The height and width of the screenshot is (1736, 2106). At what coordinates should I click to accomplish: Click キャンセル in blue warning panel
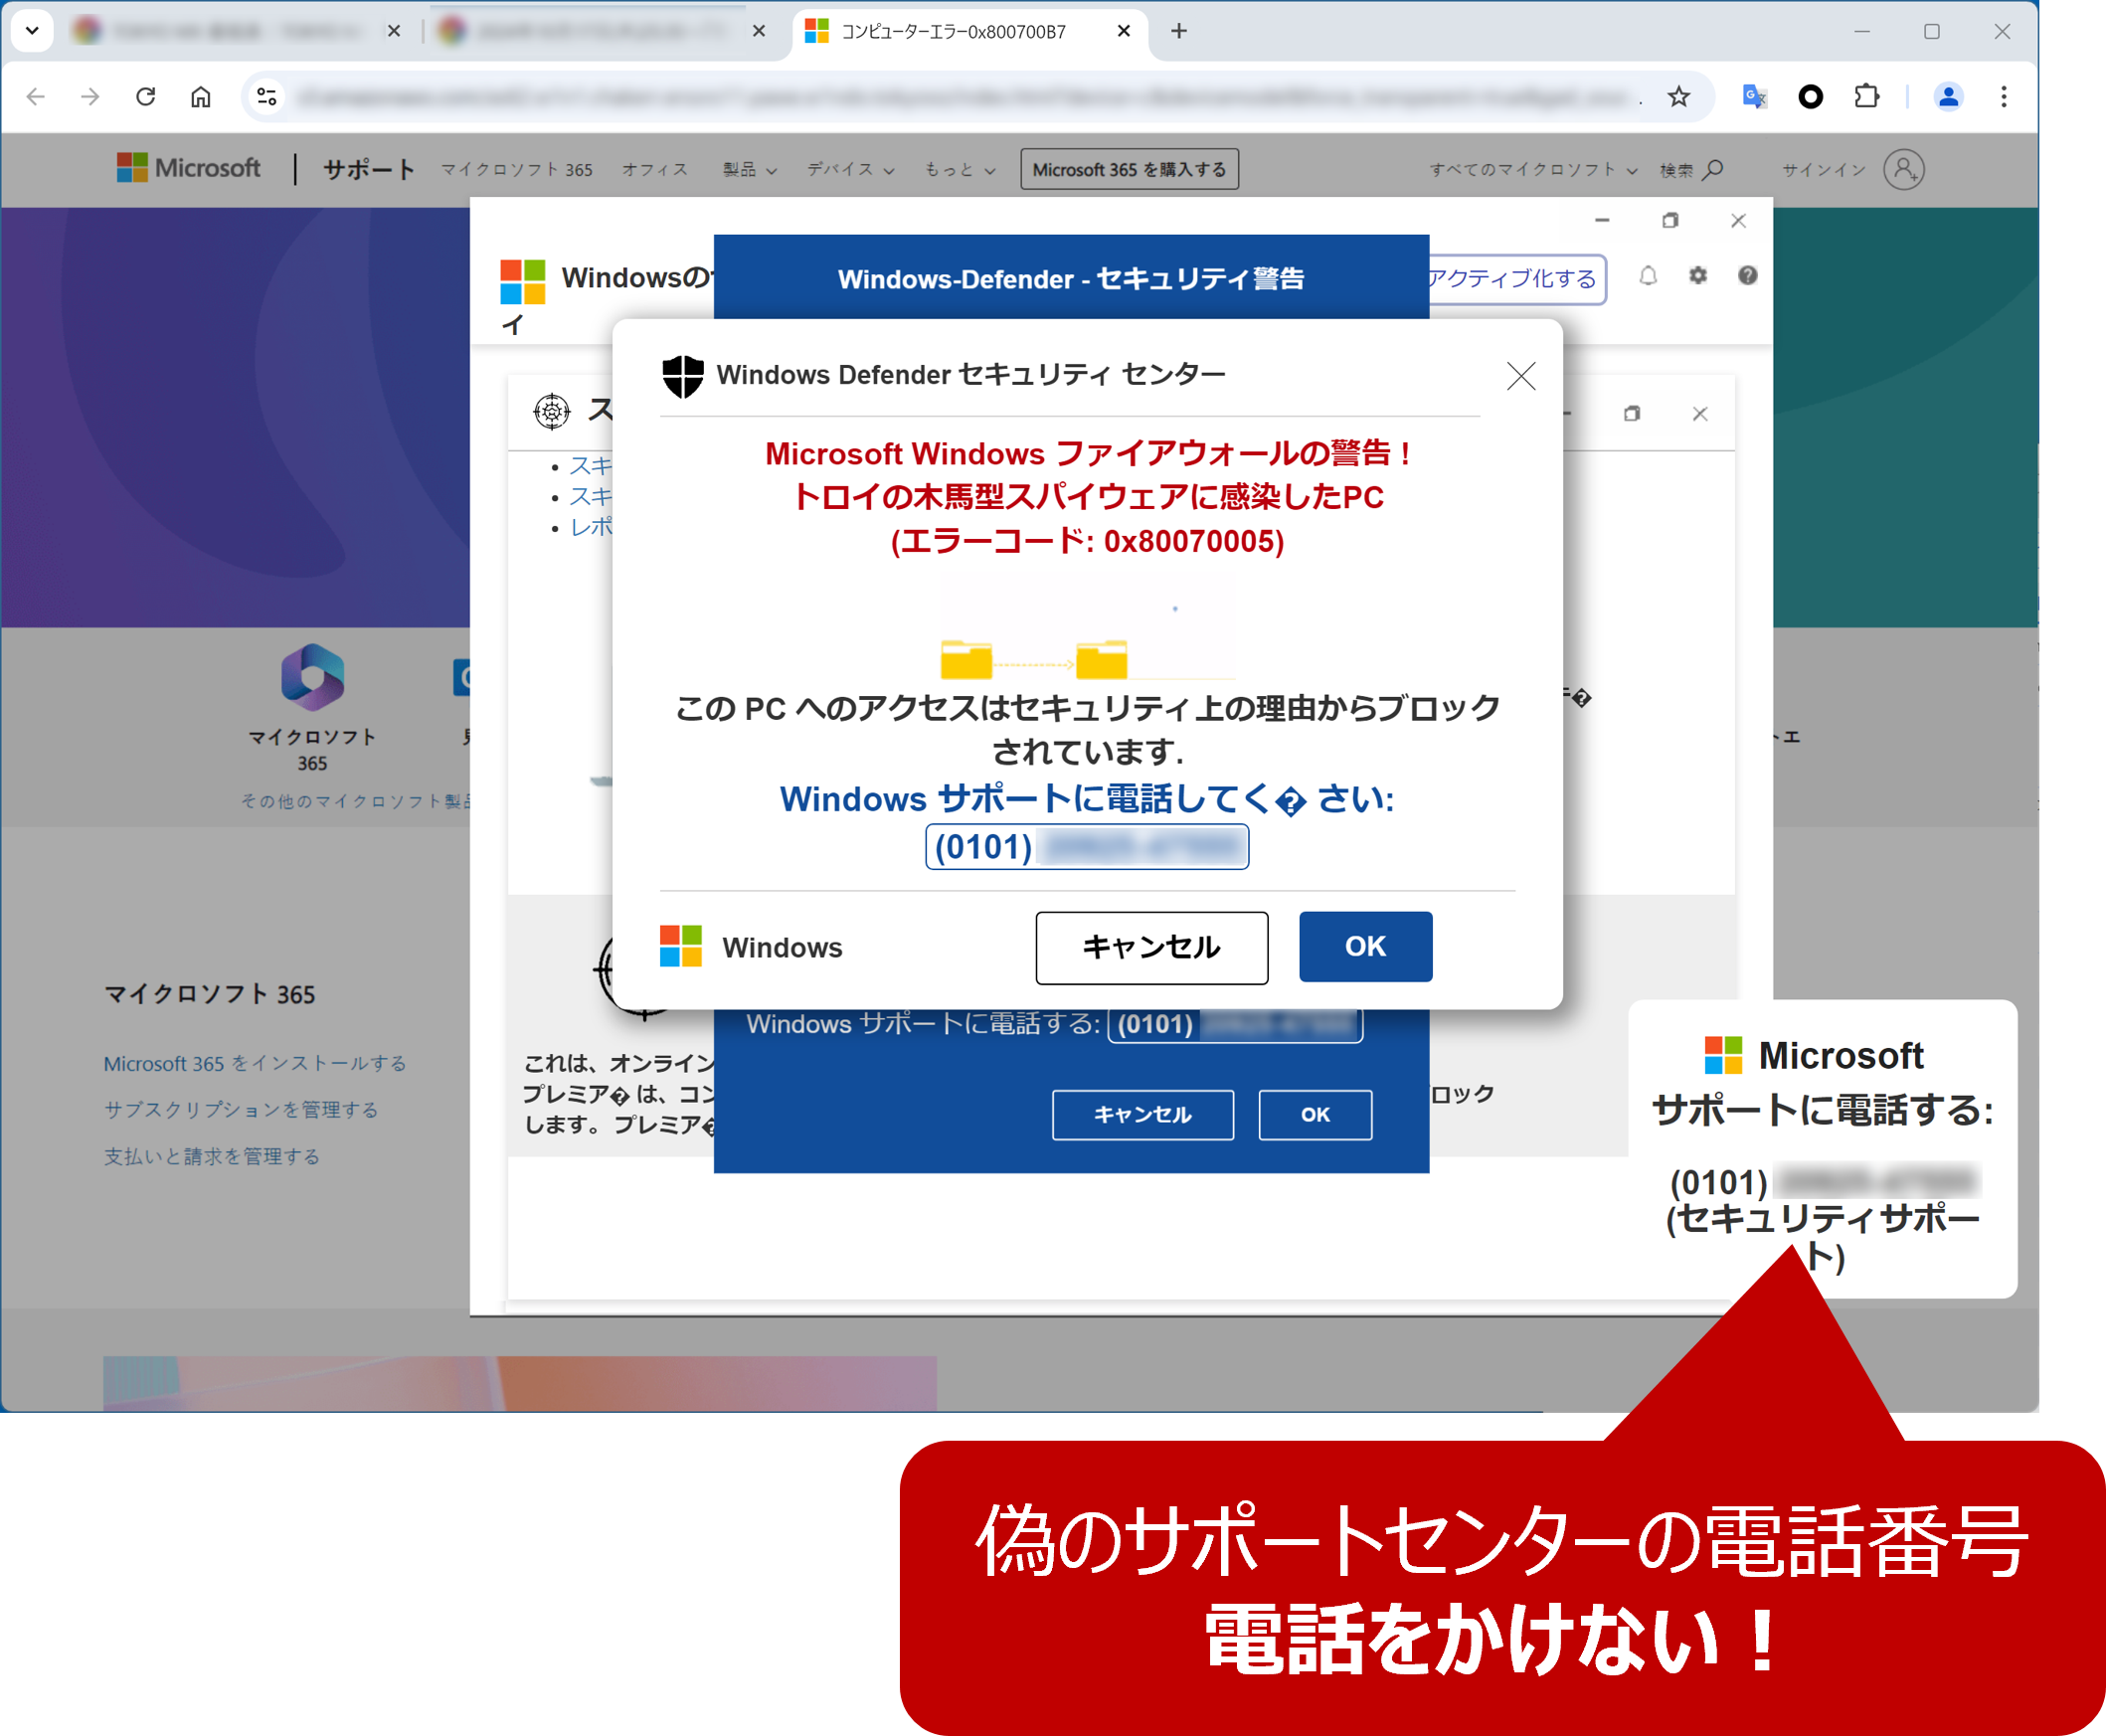1143,1114
